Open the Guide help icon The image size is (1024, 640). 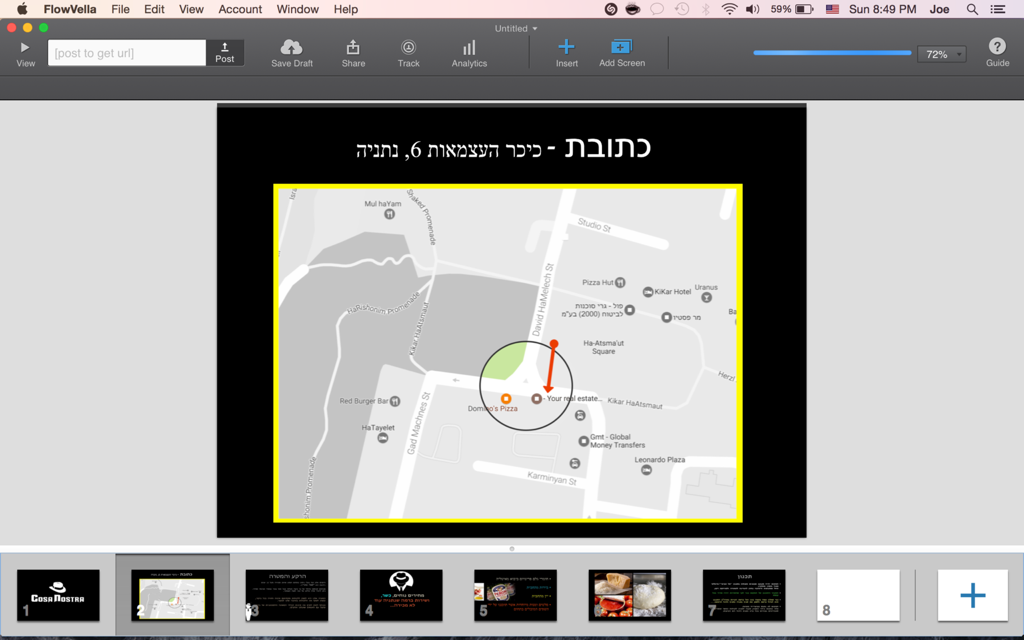click(x=997, y=47)
